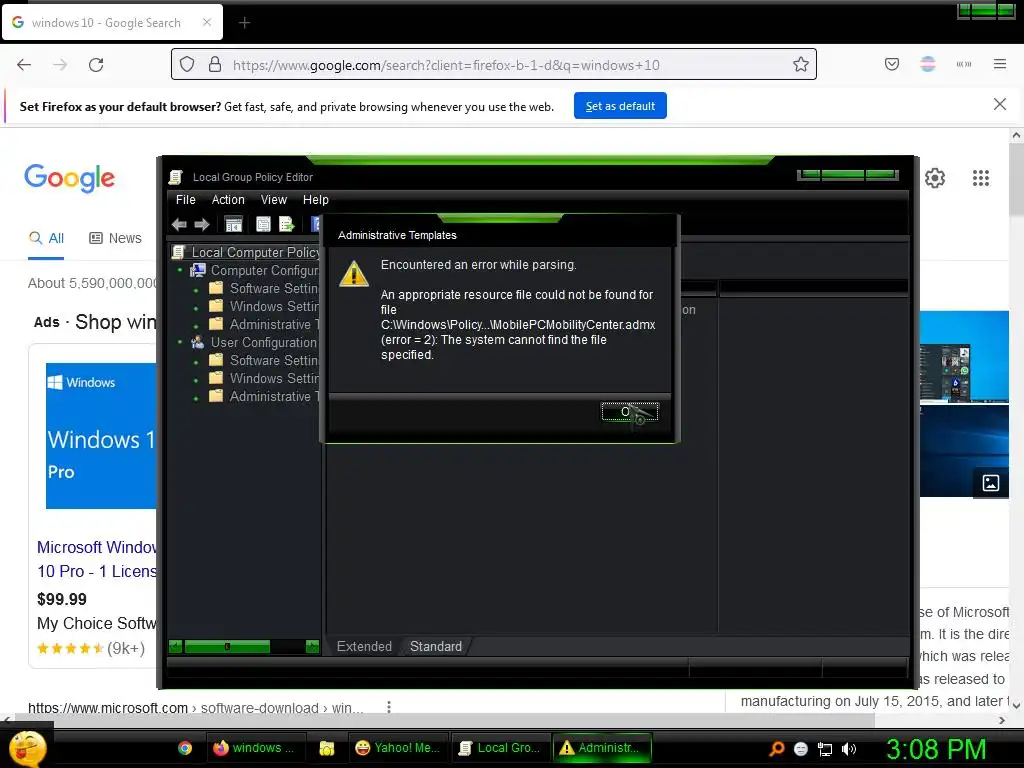The image size is (1024, 768).
Task: Expand Windows Settings under Computer Configuration
Action: coord(196,308)
